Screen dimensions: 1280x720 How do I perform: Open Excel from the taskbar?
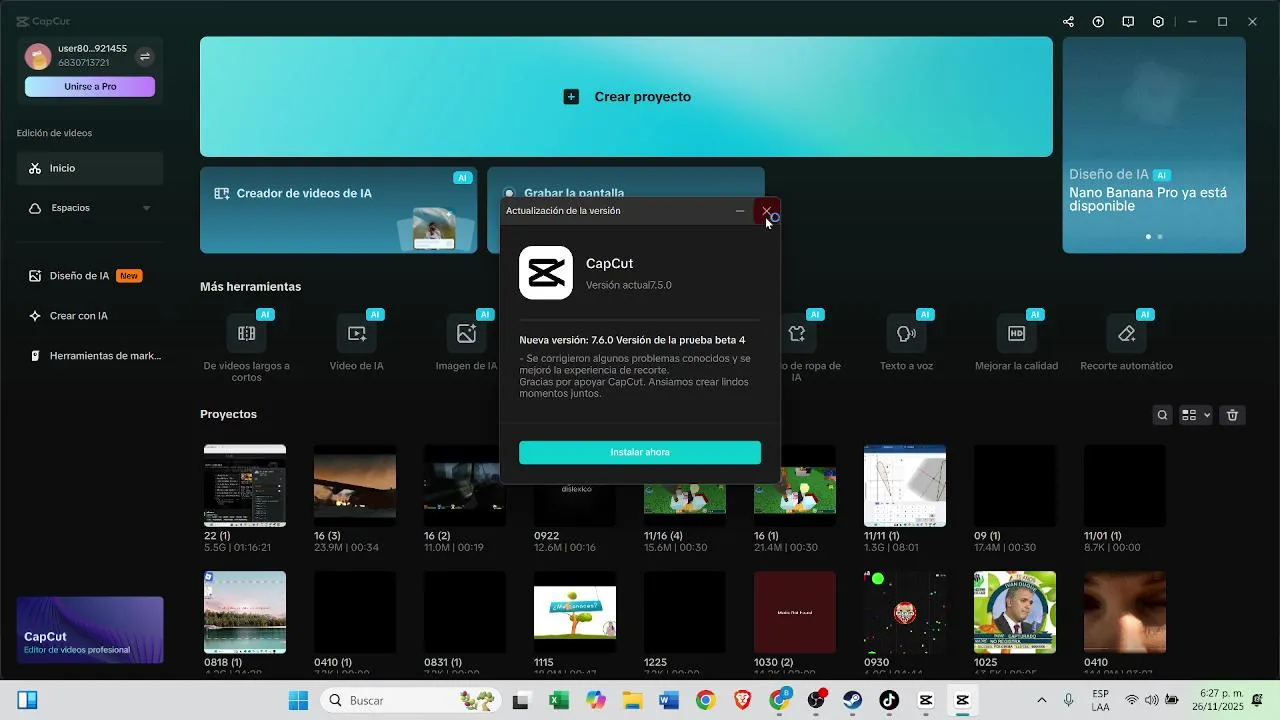(558, 700)
